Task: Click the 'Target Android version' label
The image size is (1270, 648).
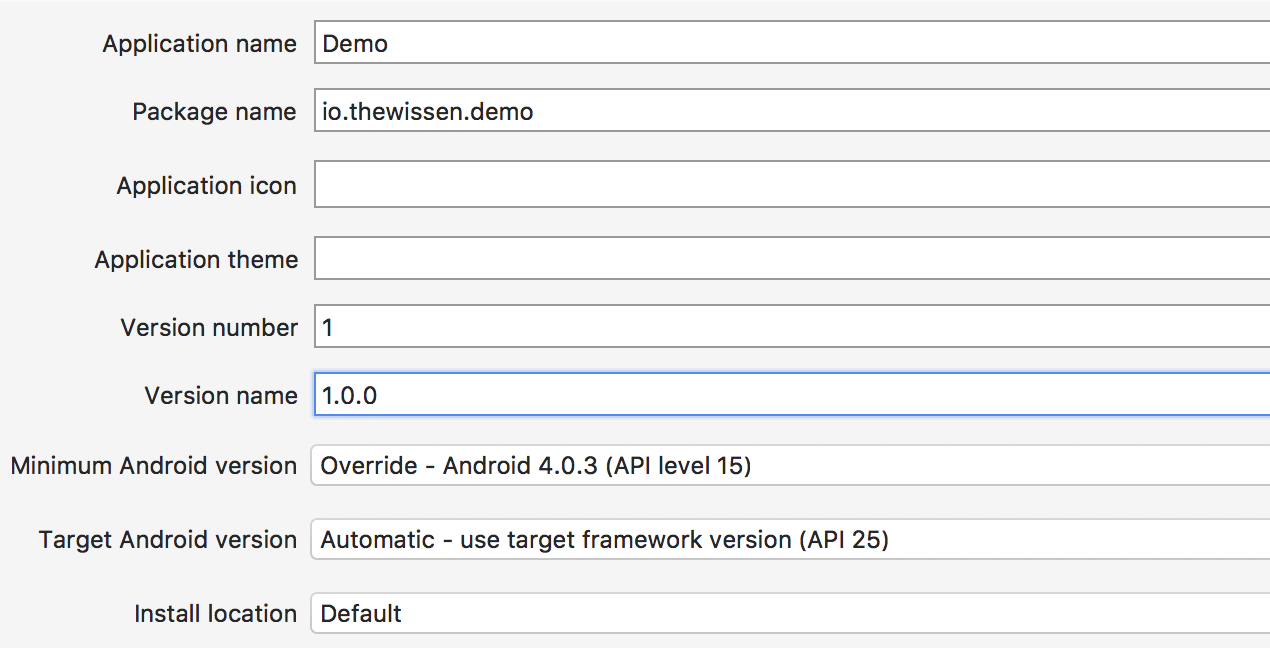Action: point(166,539)
